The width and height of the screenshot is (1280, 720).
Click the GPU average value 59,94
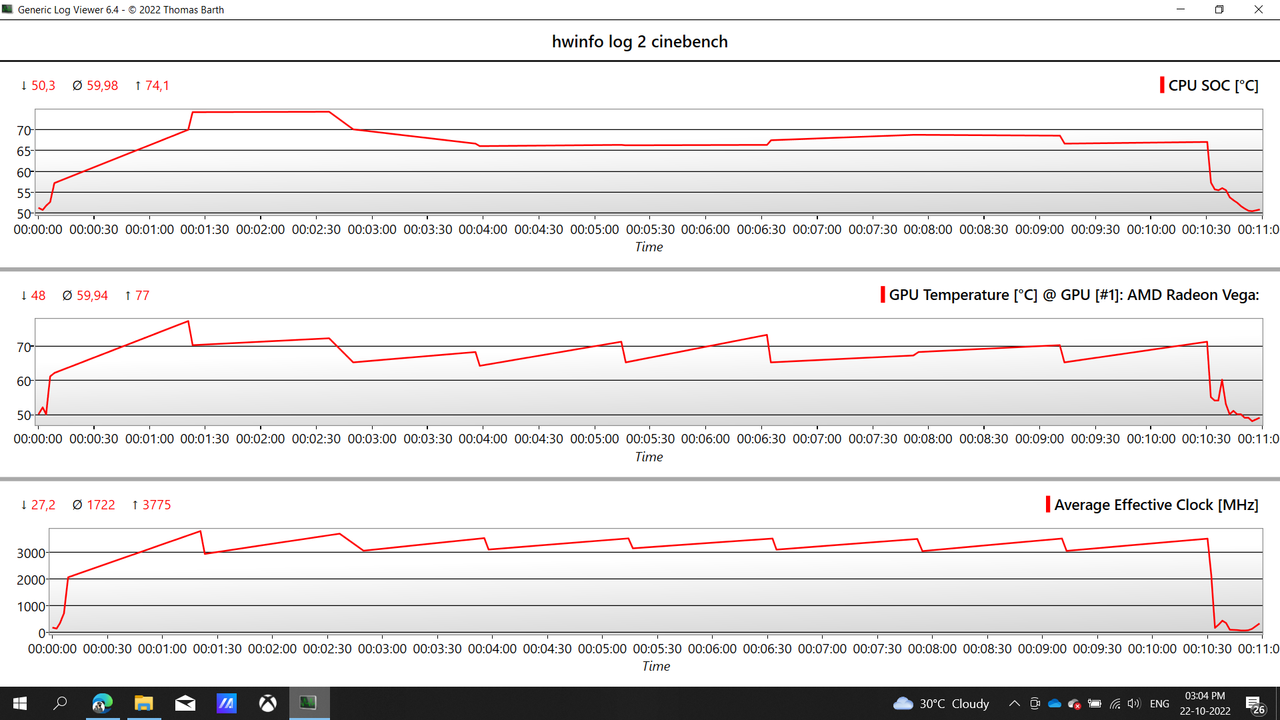(92, 296)
